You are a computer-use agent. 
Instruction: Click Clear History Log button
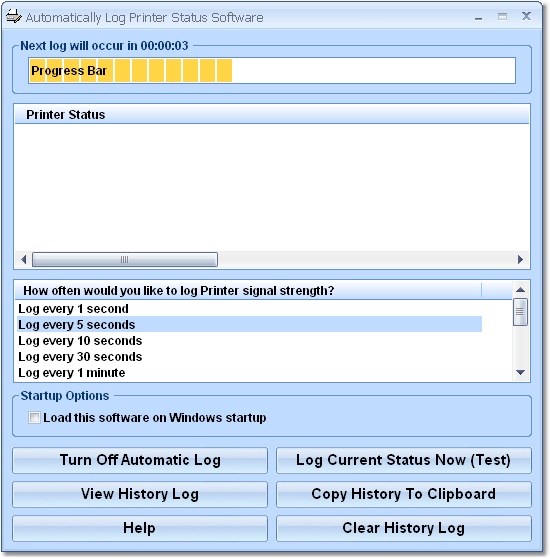pyautogui.click(x=403, y=528)
